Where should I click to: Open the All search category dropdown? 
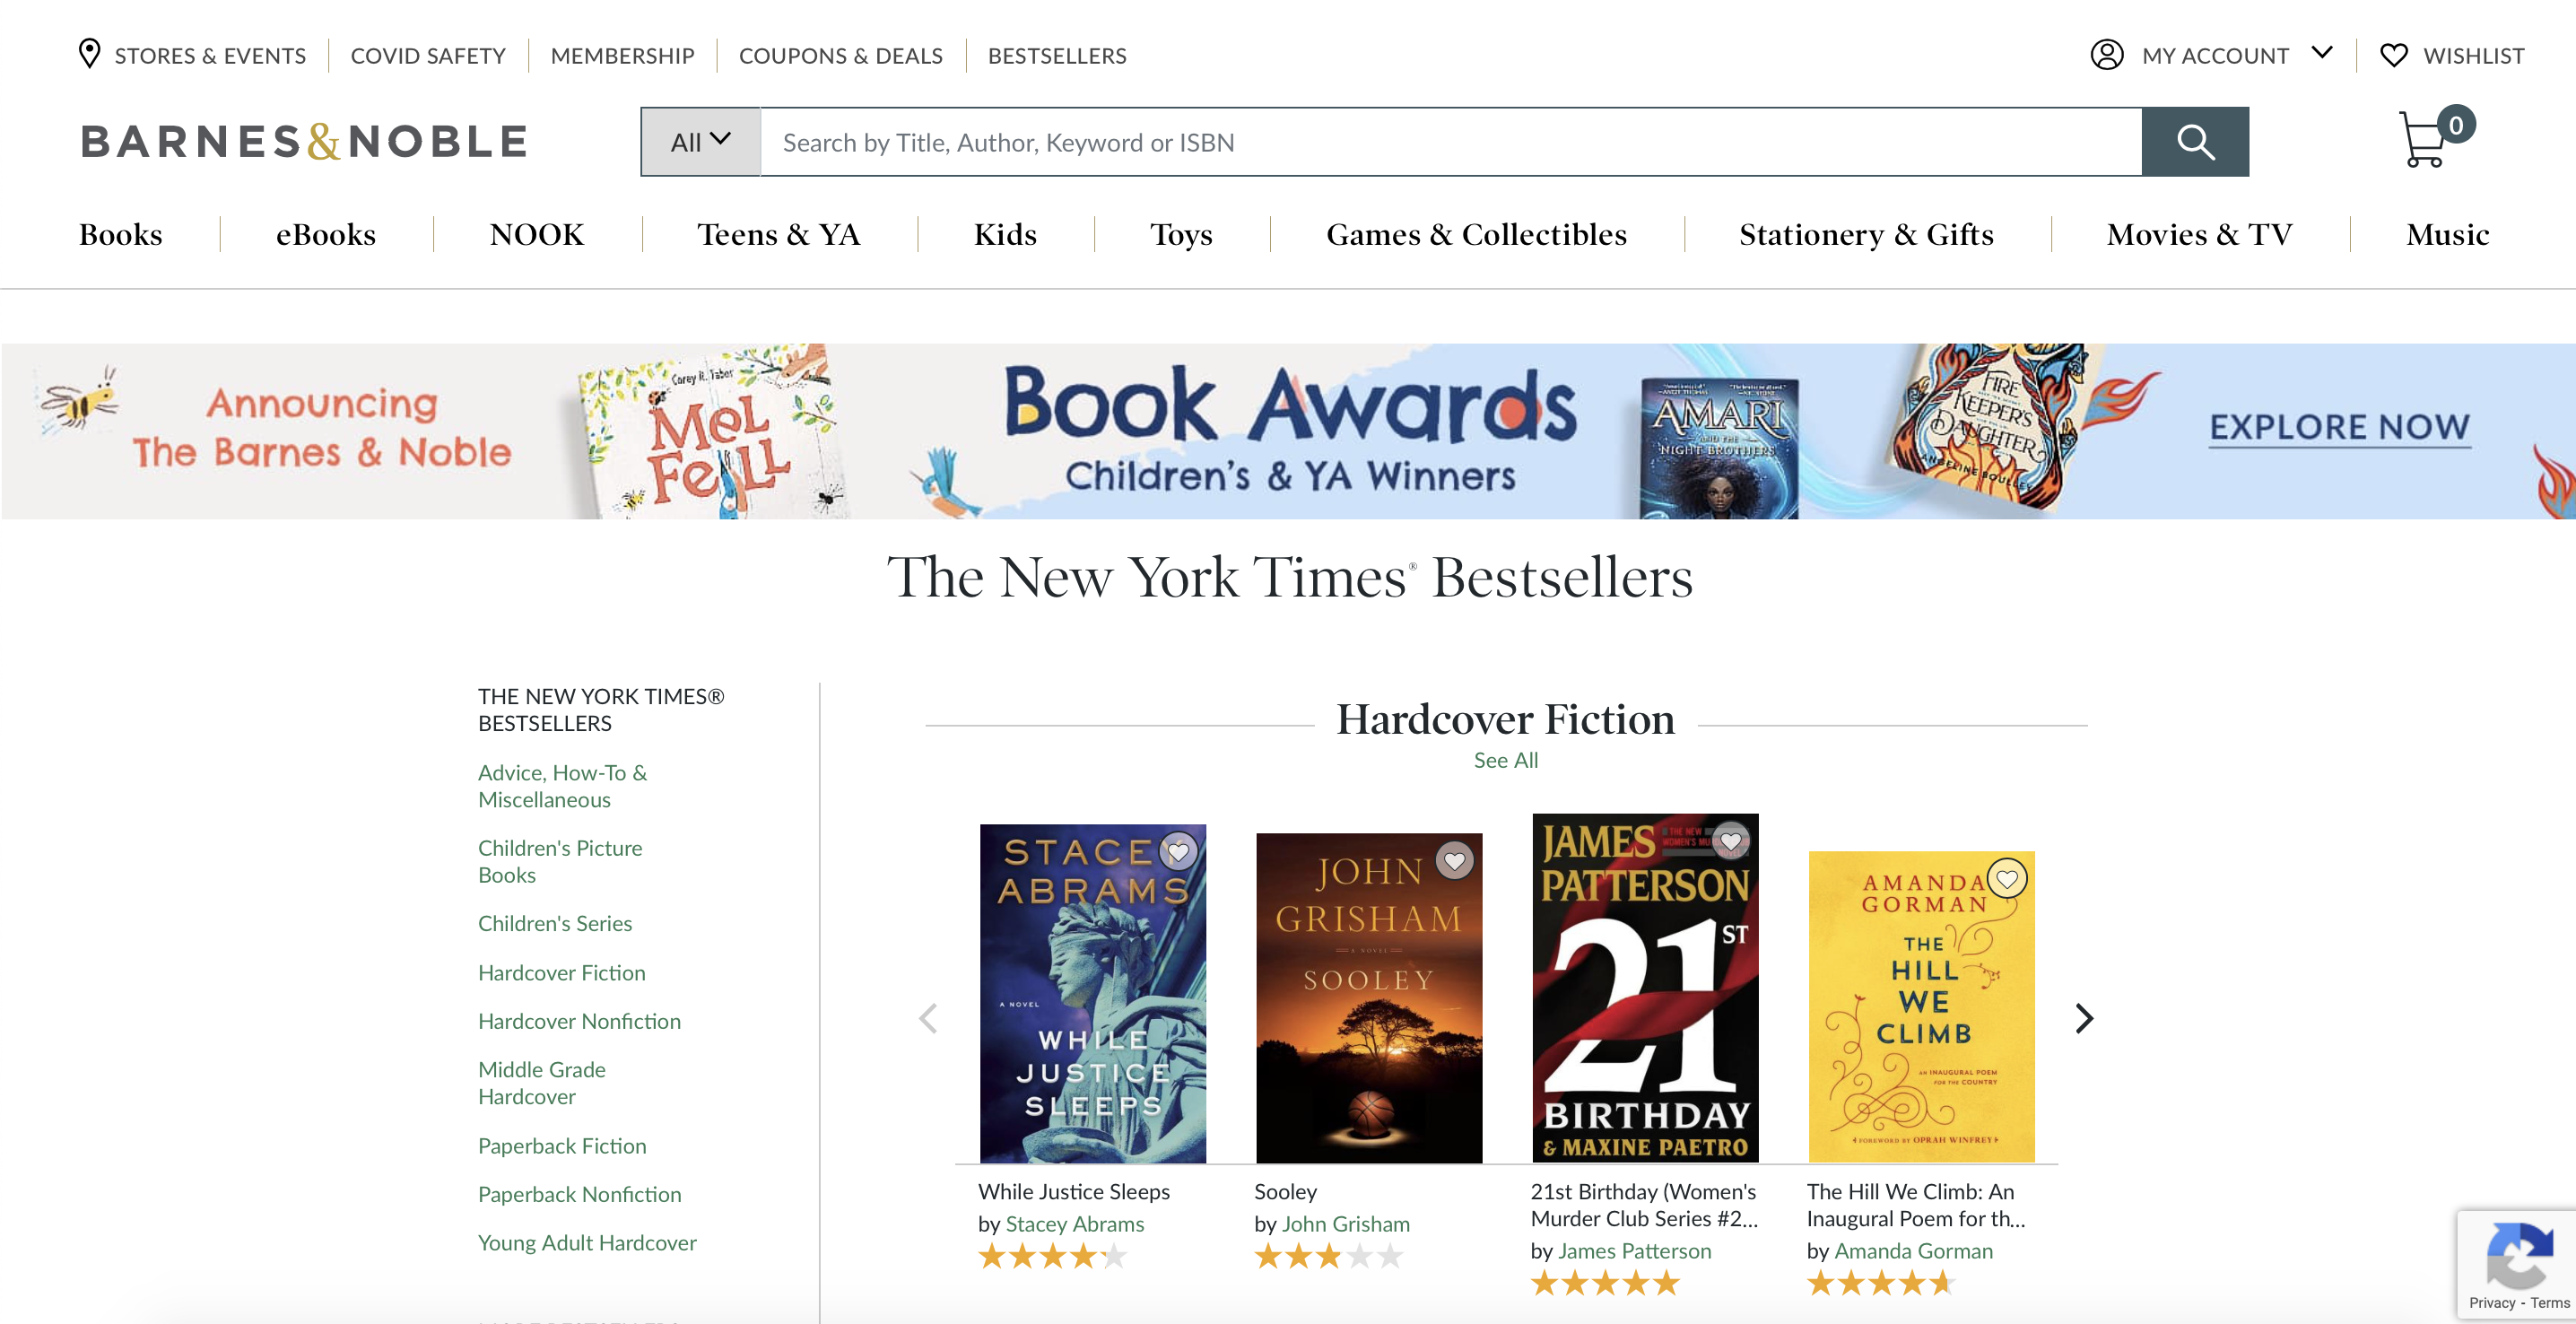(701, 142)
